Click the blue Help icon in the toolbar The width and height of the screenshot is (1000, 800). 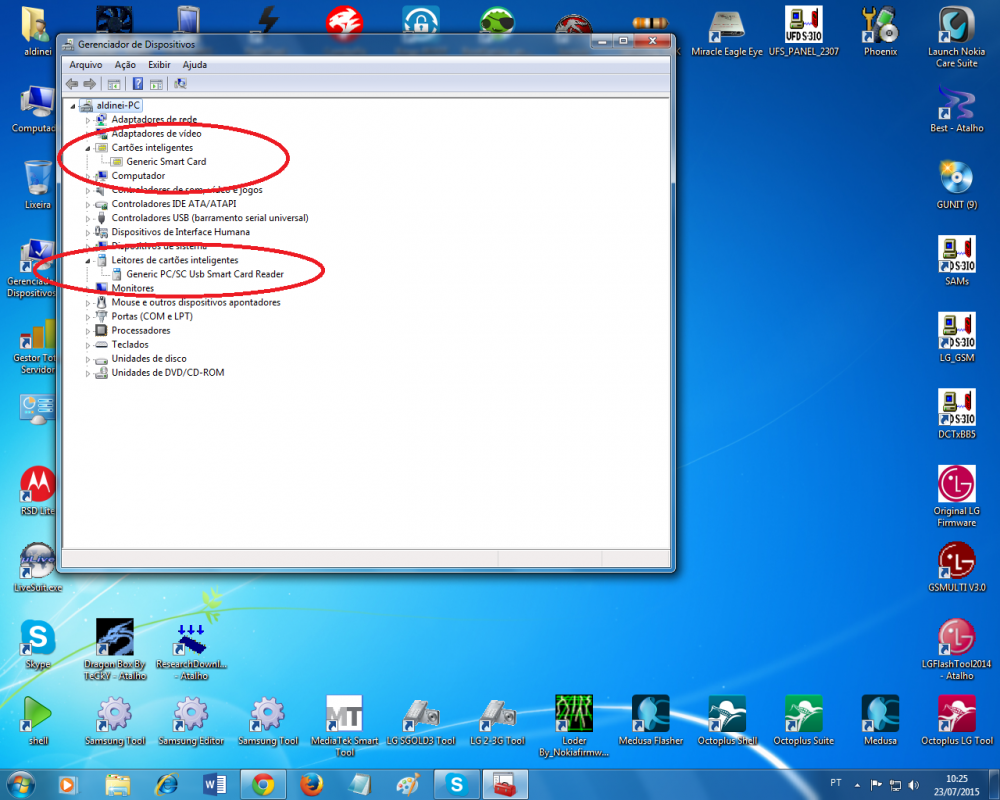137,84
